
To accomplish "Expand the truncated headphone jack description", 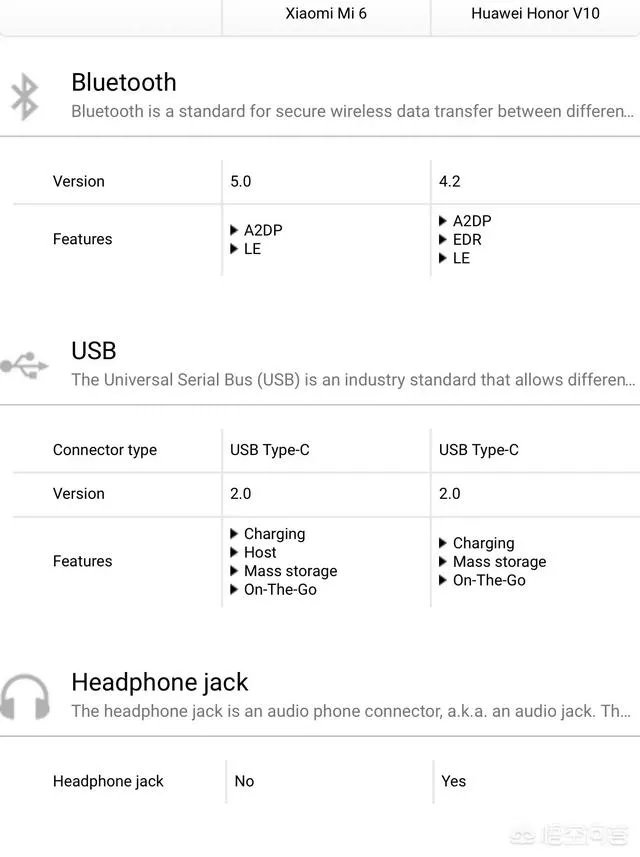I will click(x=352, y=711).
